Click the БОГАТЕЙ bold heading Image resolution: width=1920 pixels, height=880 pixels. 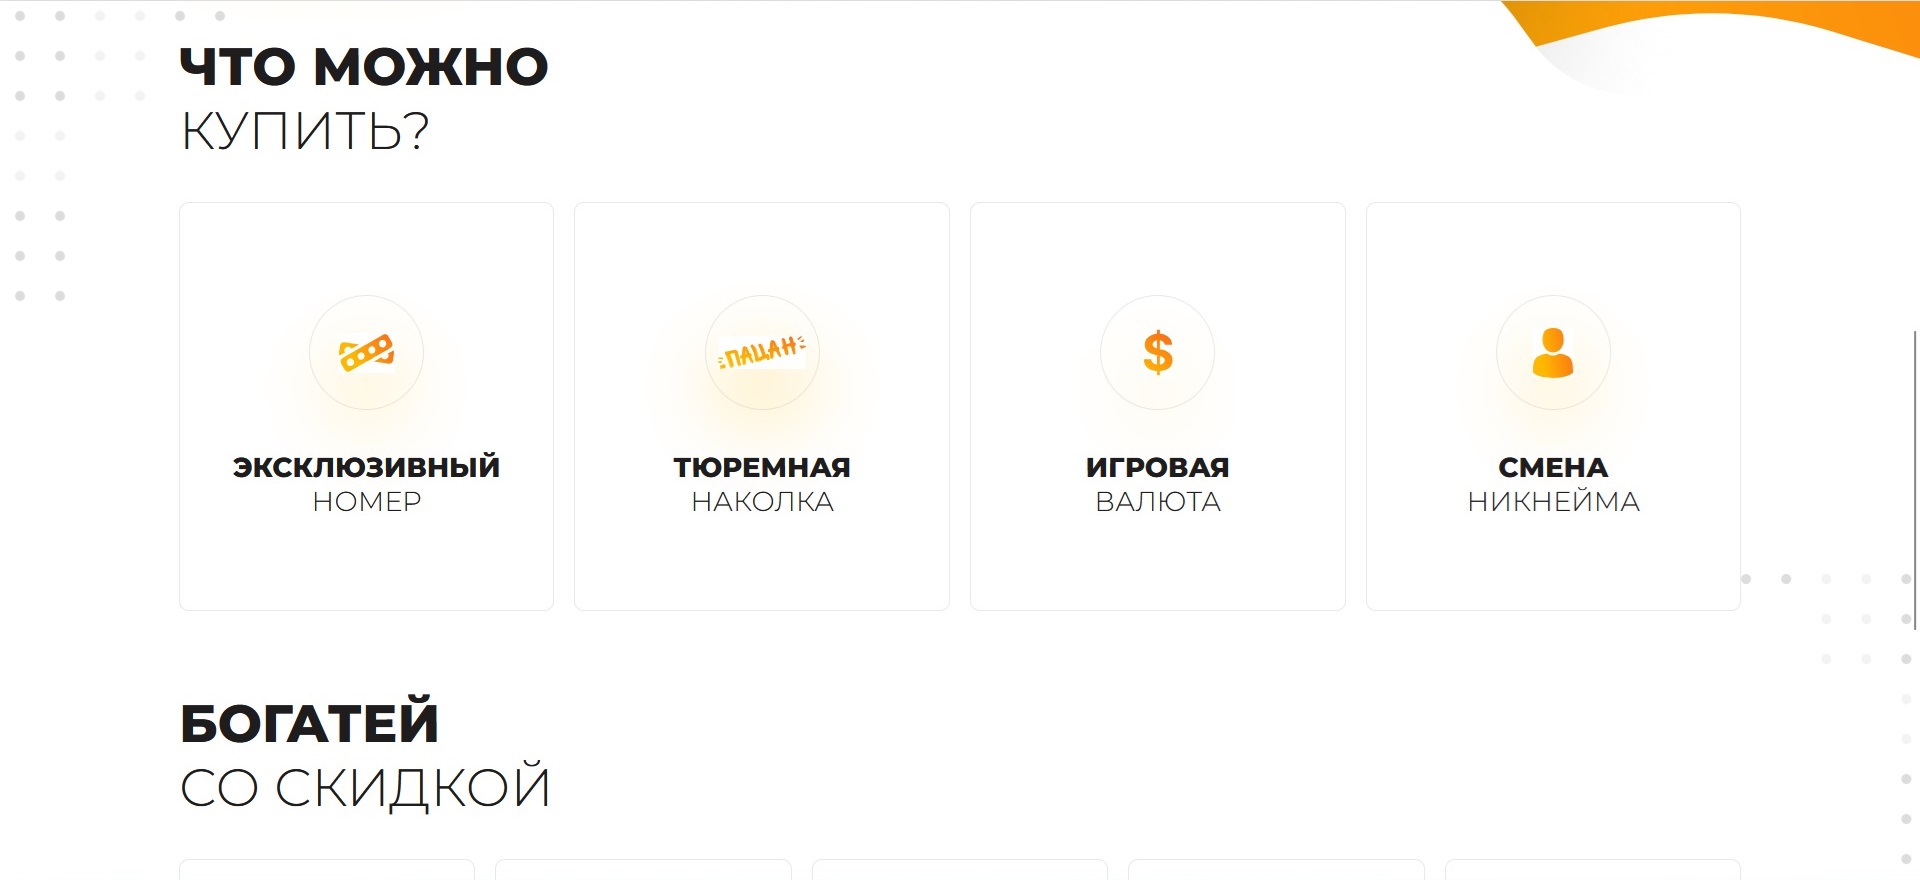click(x=309, y=724)
